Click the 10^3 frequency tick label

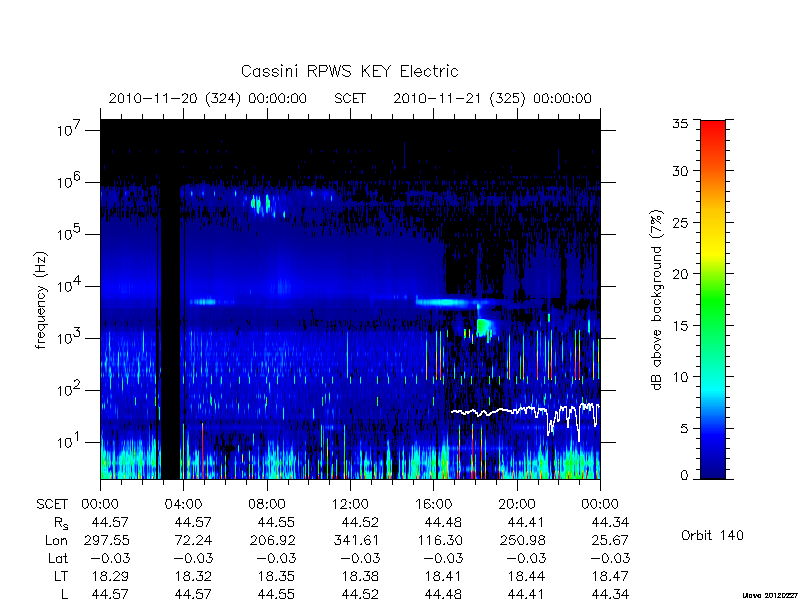70,337
